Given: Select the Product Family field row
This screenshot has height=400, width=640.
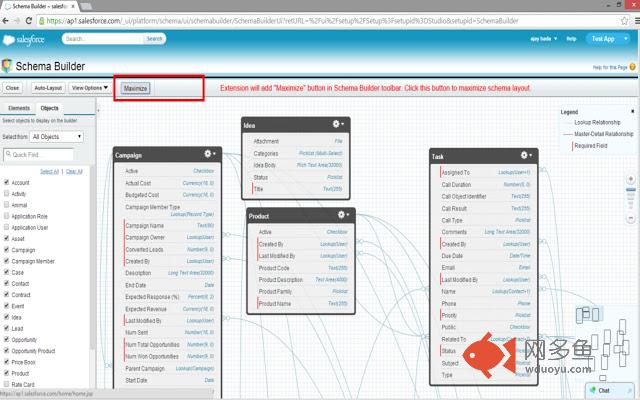Looking at the screenshot, I should point(303,291).
